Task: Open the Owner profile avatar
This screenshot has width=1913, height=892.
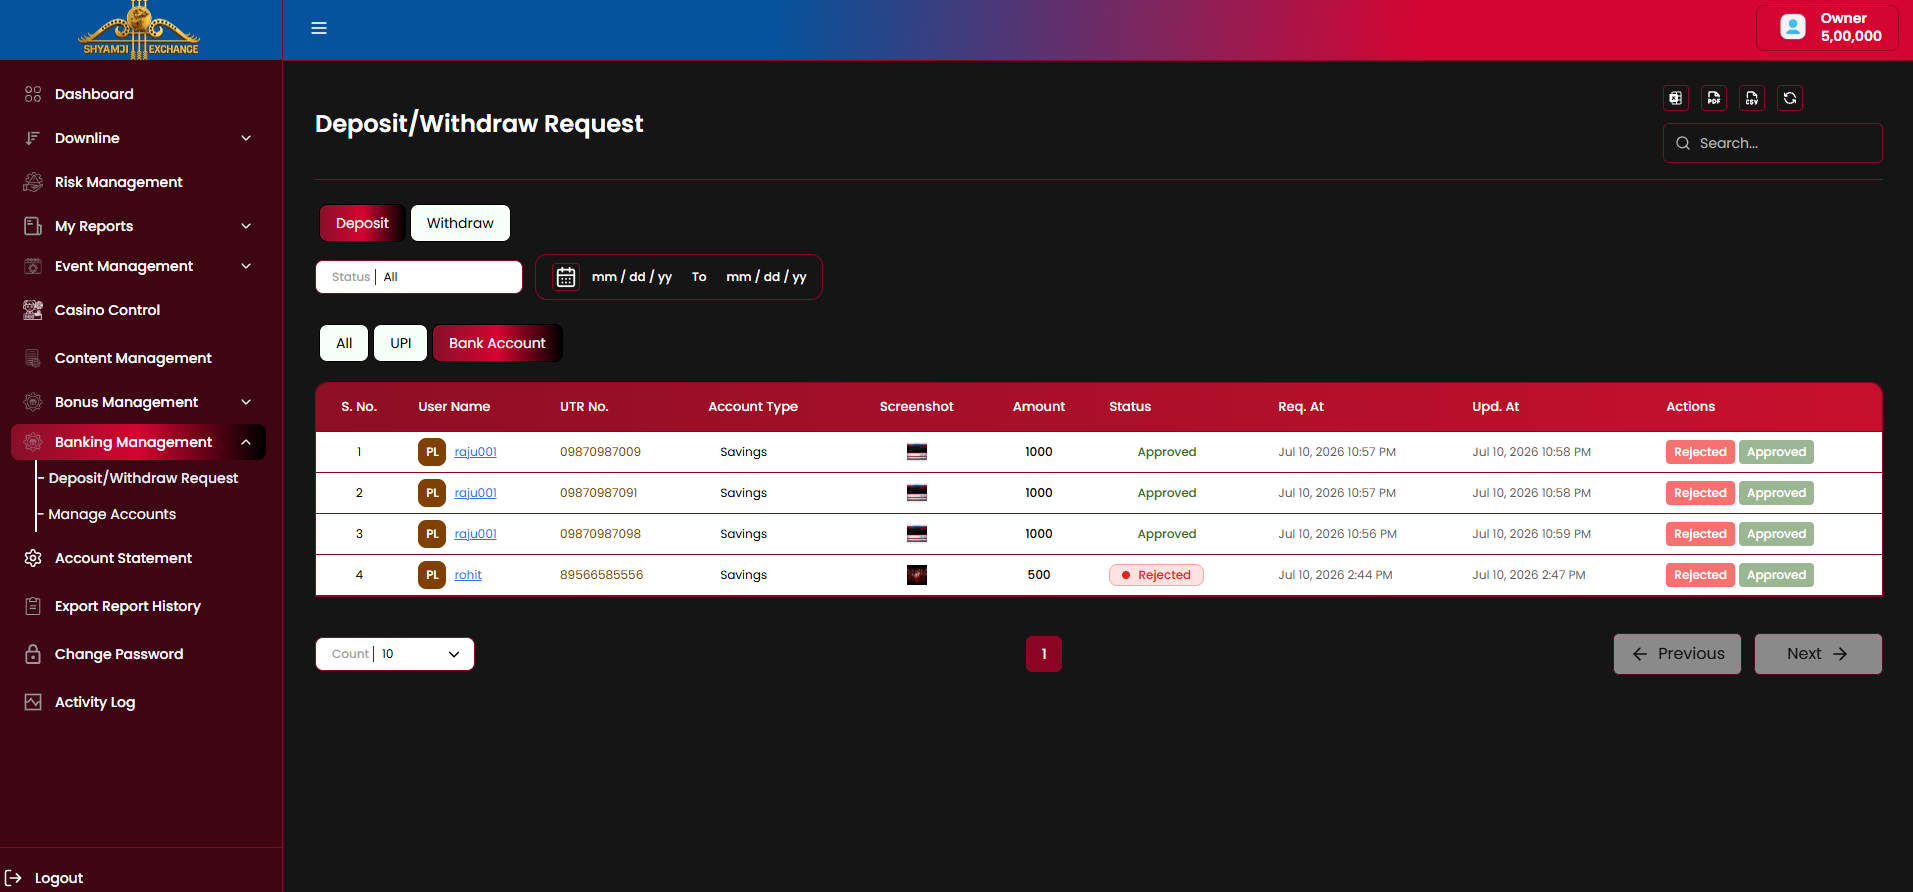Action: pos(1793,27)
